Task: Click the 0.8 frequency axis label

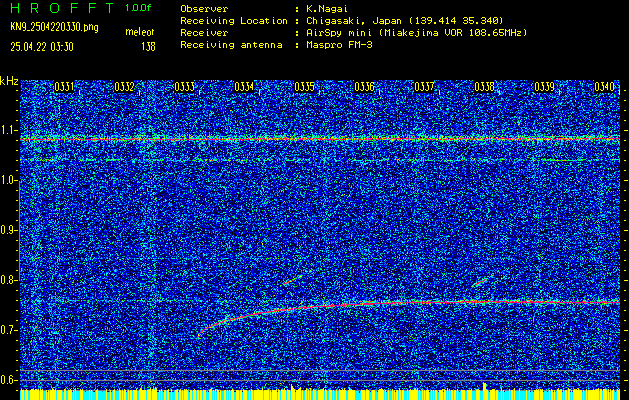Action: pos(8,280)
